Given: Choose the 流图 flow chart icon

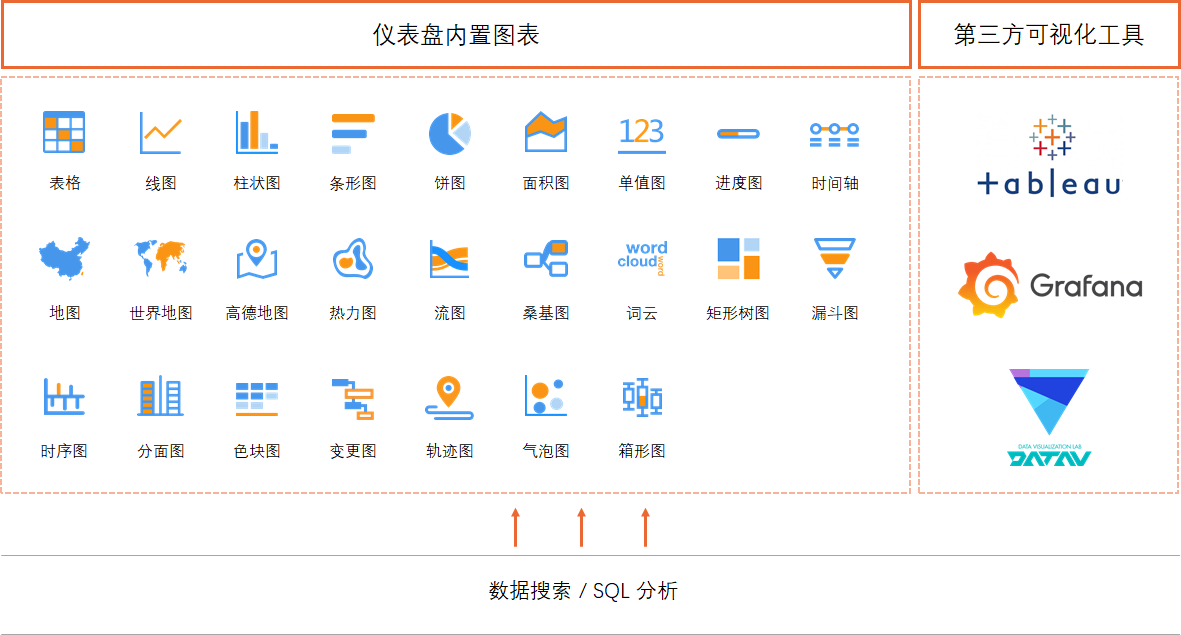Looking at the screenshot, I should (x=450, y=259).
